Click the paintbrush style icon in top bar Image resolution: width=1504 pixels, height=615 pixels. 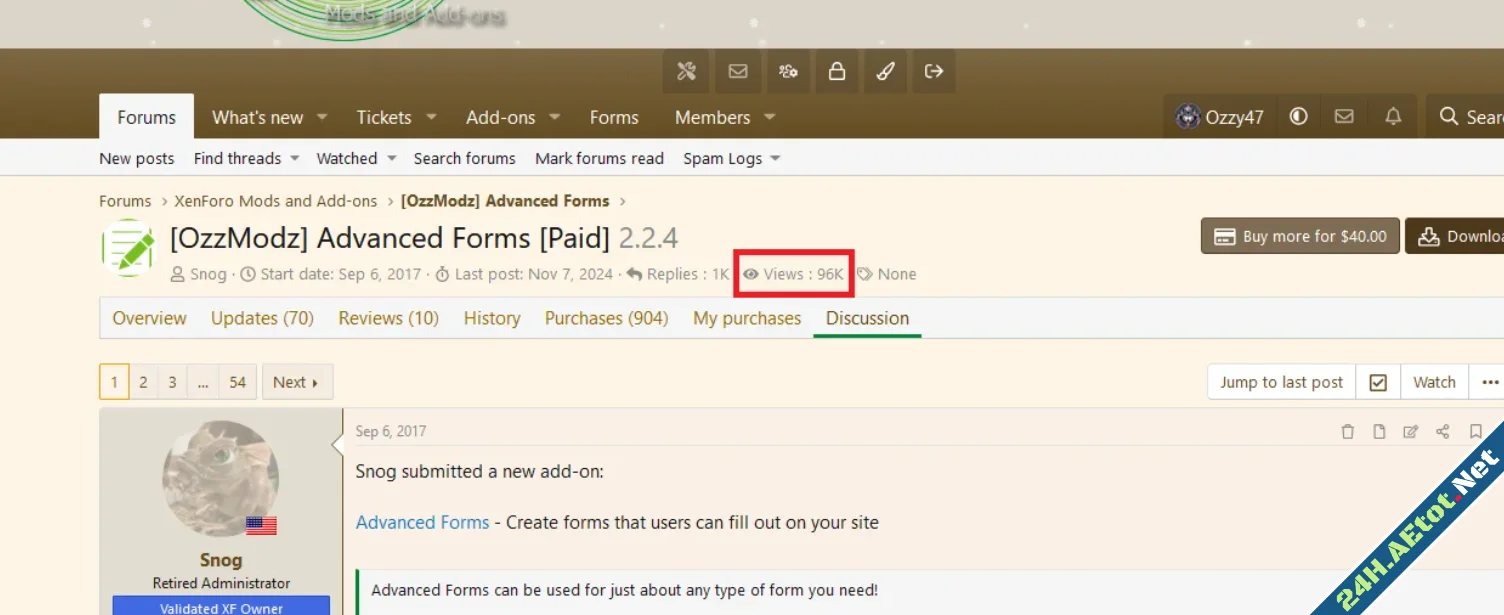point(885,71)
